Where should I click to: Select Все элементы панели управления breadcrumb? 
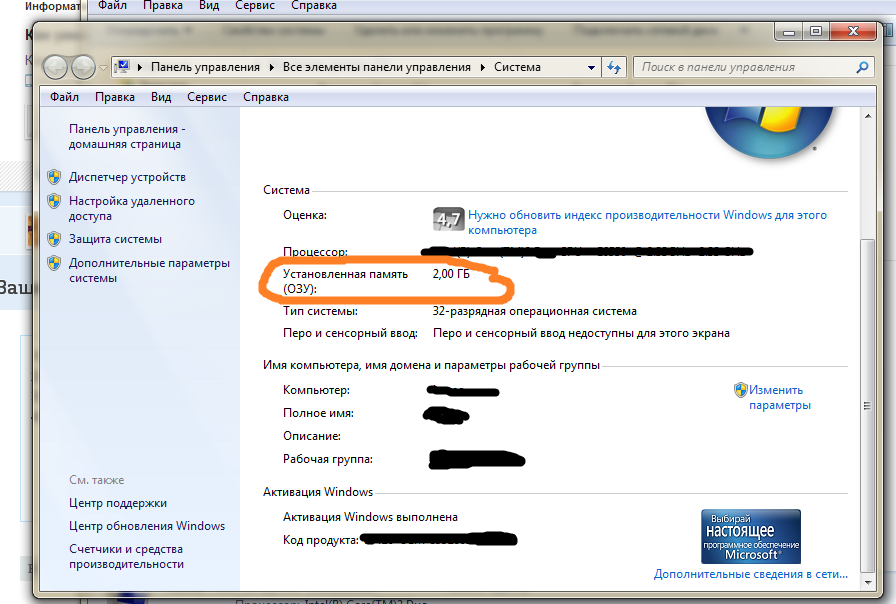tap(377, 67)
